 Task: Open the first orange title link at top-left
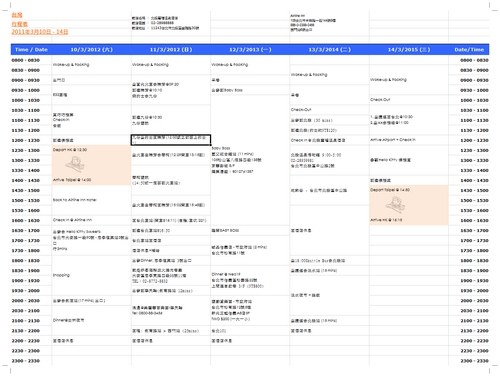click(17, 15)
